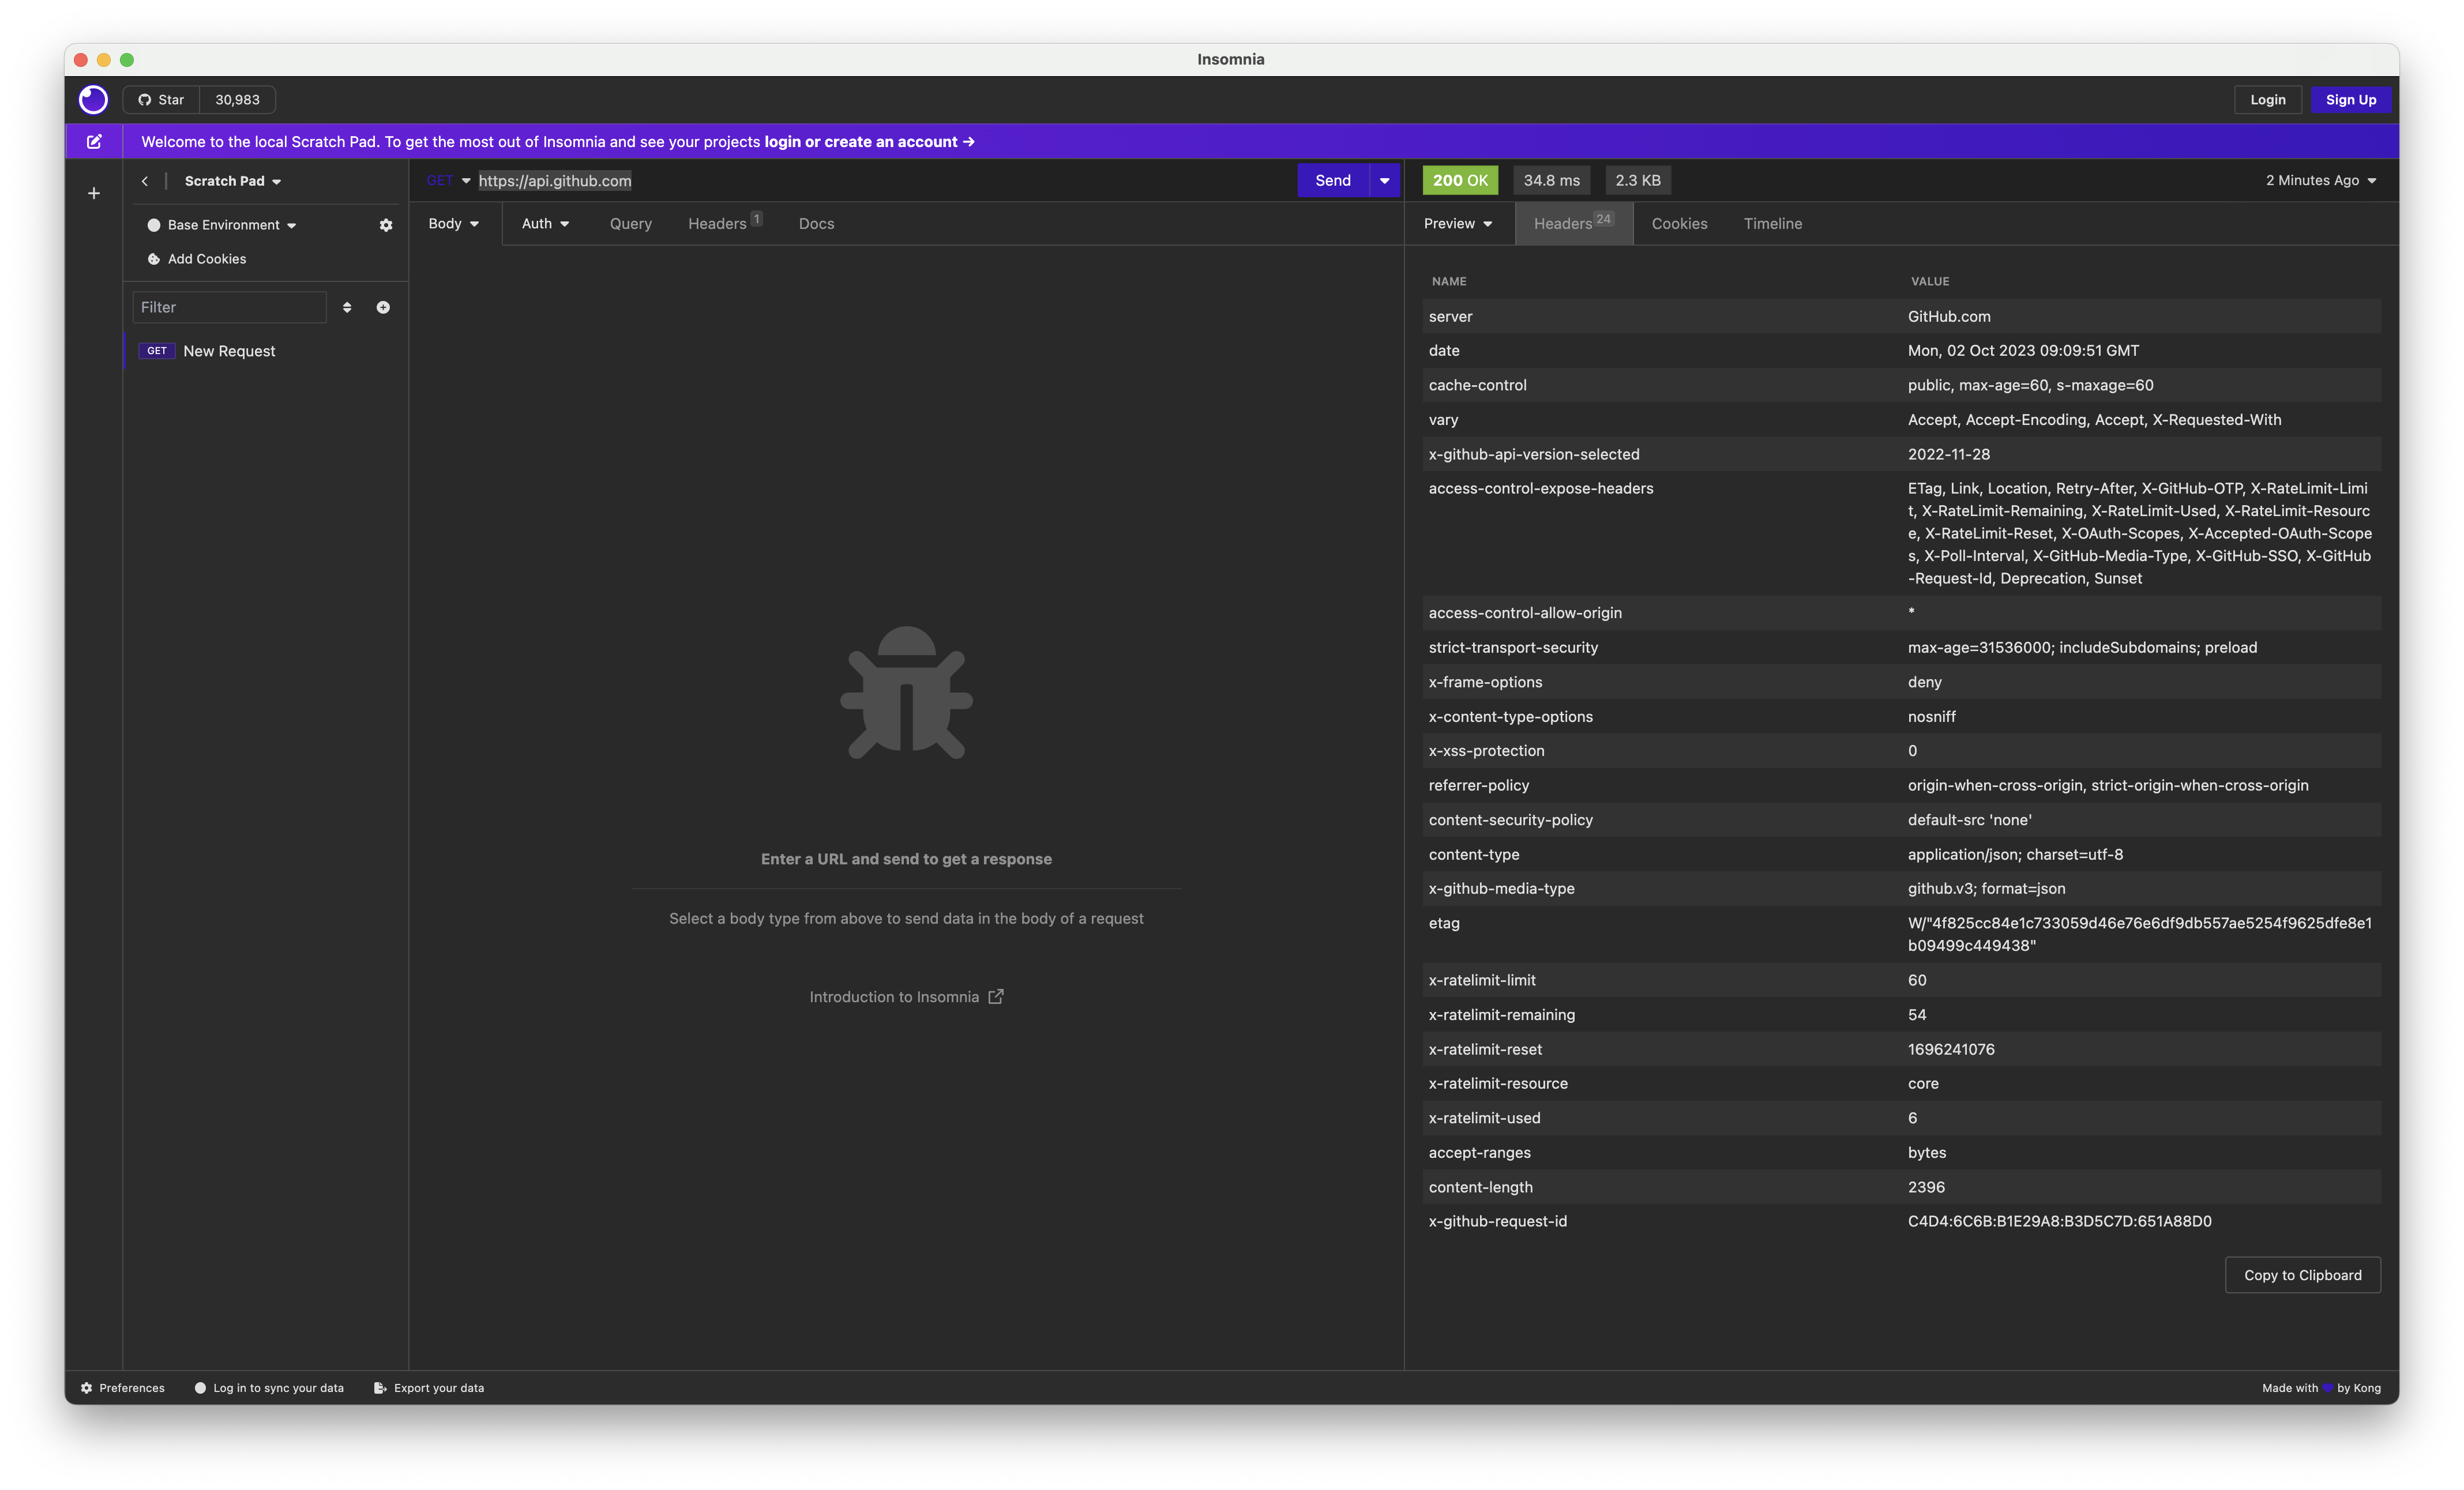The width and height of the screenshot is (2464, 1490).
Task: Switch to the request Headers tab
Action: tap(725, 223)
